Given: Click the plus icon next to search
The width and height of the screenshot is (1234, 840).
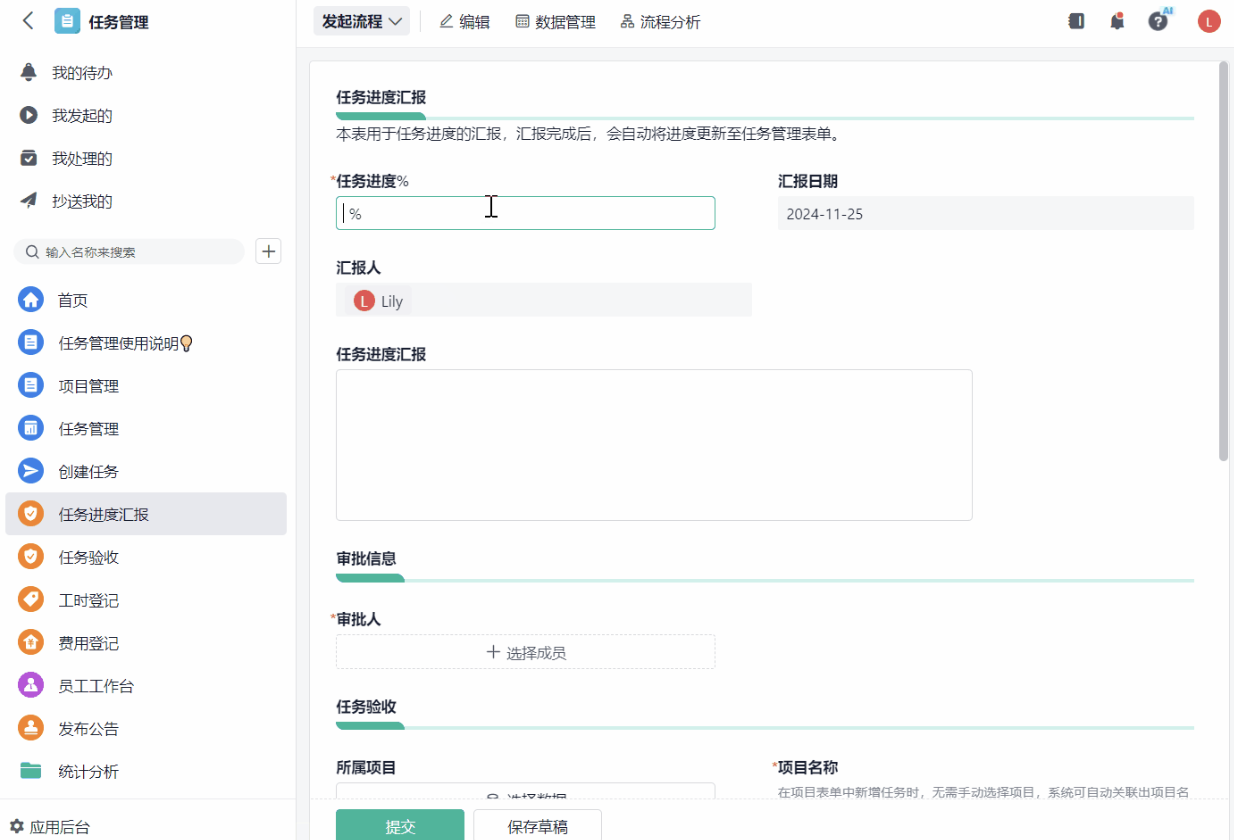Looking at the screenshot, I should [268, 251].
